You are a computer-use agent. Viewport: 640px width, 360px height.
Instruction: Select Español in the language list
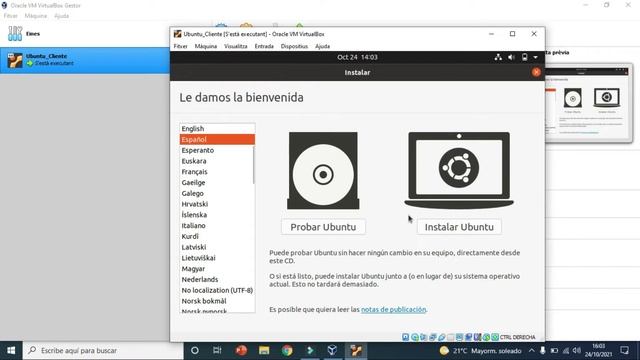pyautogui.click(x=217, y=139)
